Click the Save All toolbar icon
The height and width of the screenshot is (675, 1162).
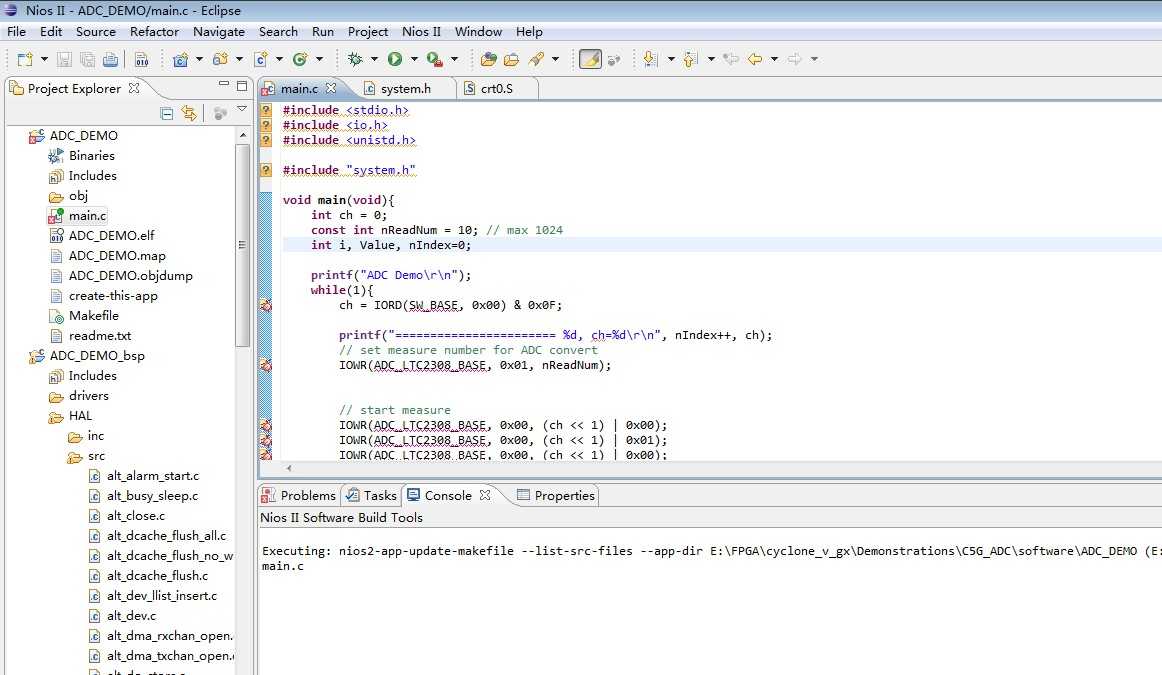coord(87,59)
